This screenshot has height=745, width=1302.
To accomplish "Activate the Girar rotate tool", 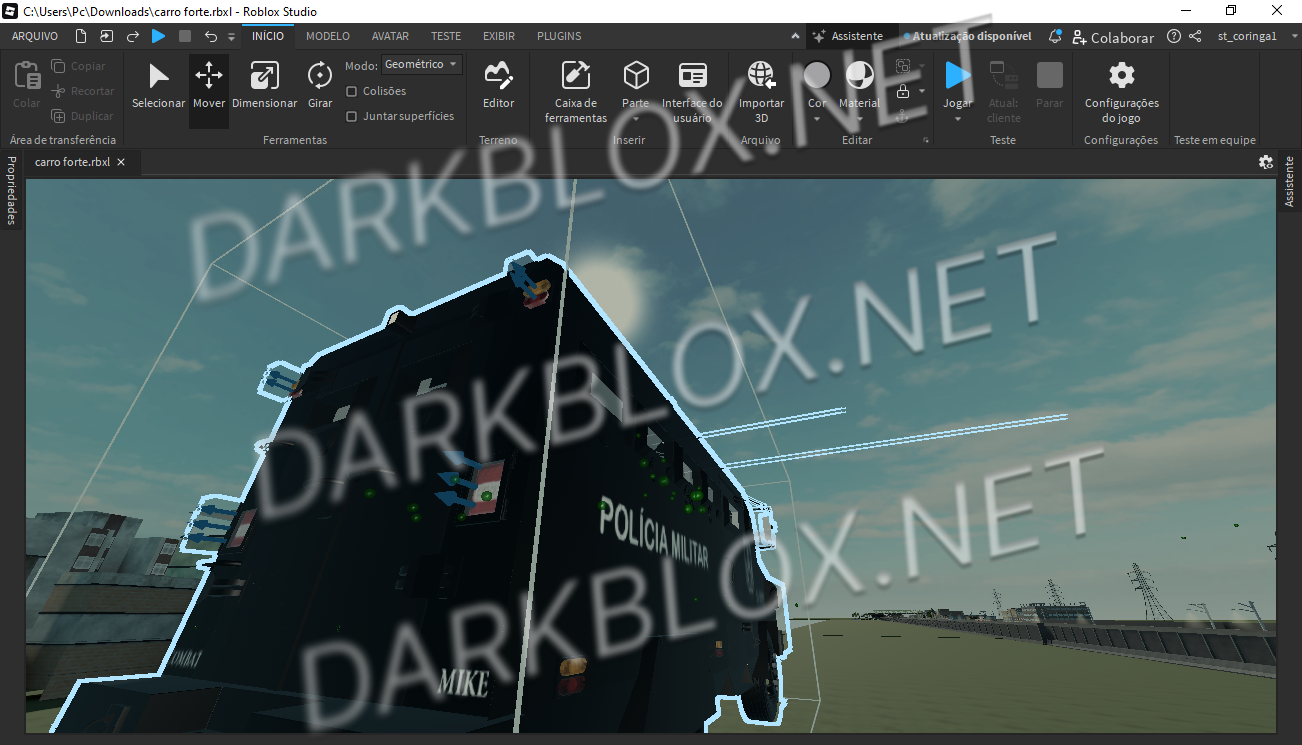I will click(x=320, y=86).
